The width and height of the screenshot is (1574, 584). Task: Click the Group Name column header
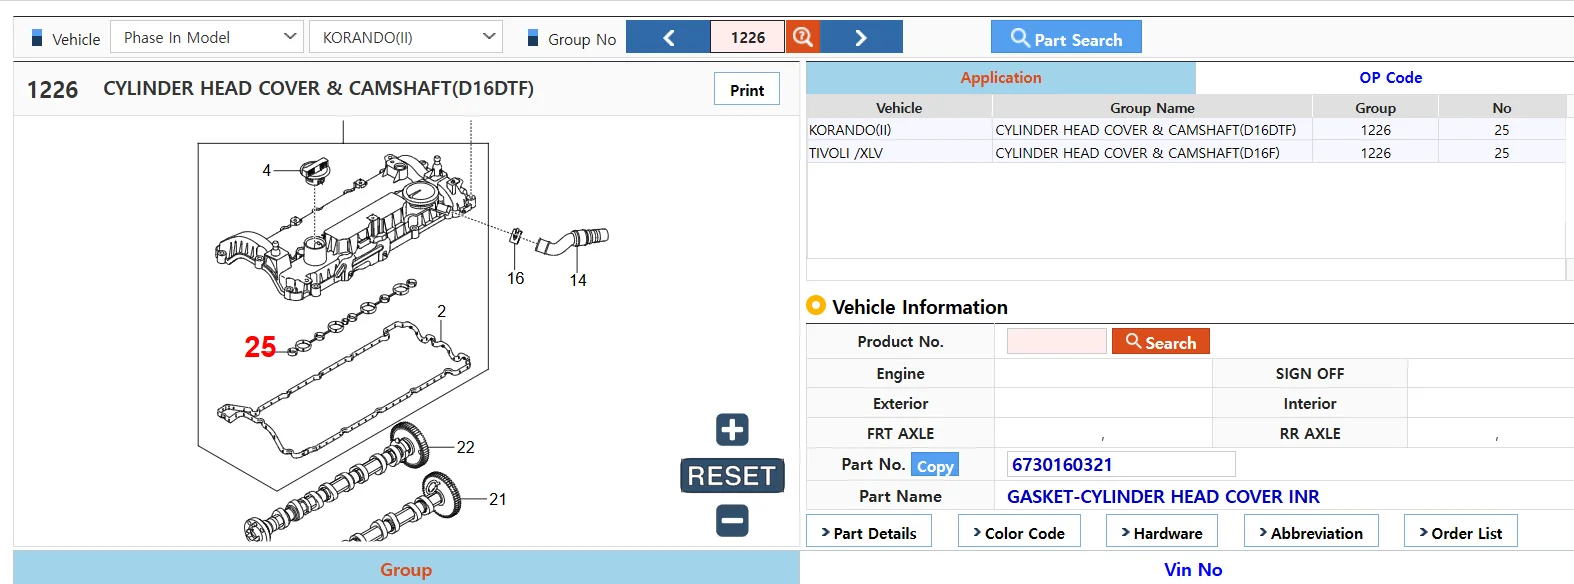[1152, 107]
